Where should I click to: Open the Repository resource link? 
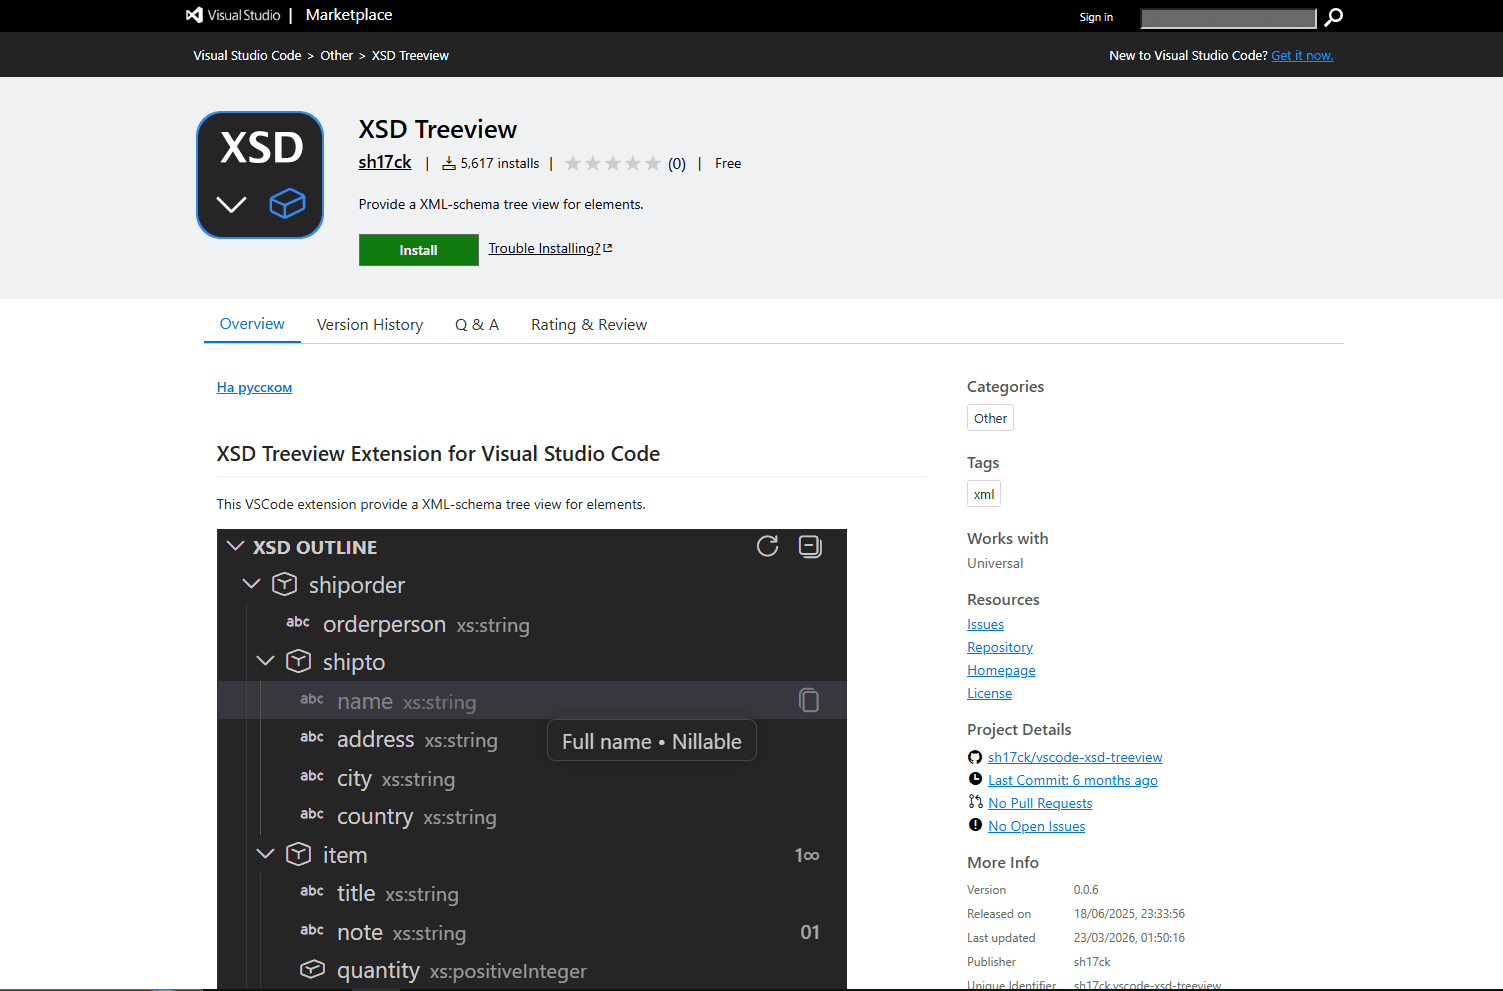click(1000, 647)
